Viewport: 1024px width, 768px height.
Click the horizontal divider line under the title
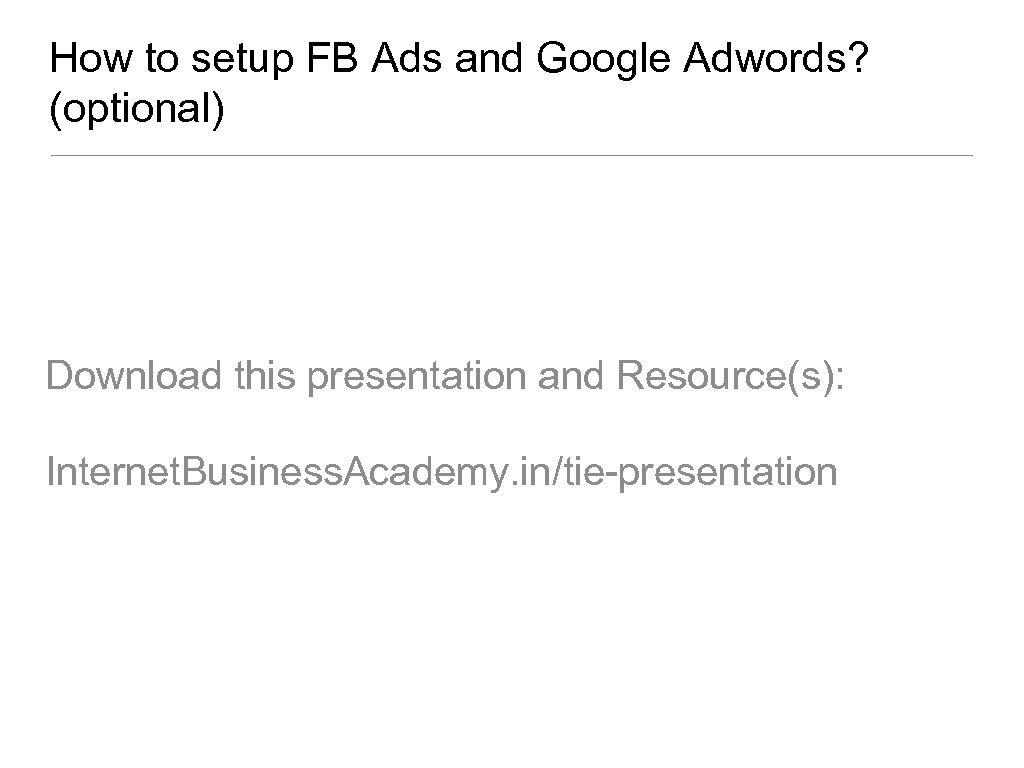tap(511, 155)
